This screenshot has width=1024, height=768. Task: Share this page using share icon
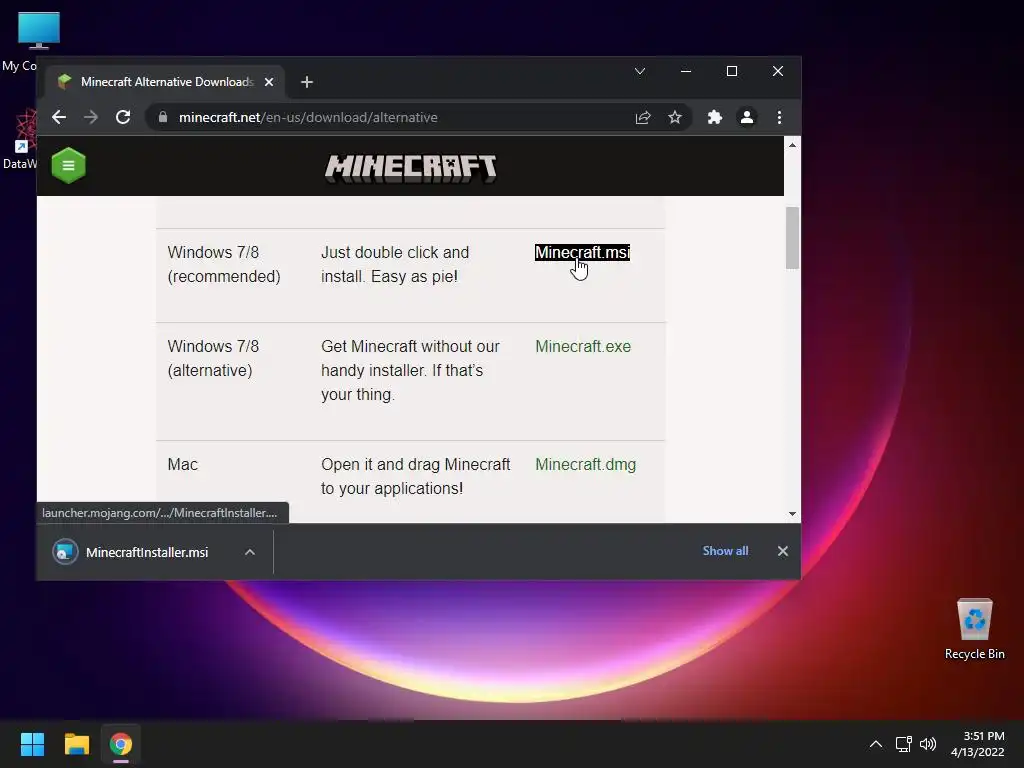[643, 118]
